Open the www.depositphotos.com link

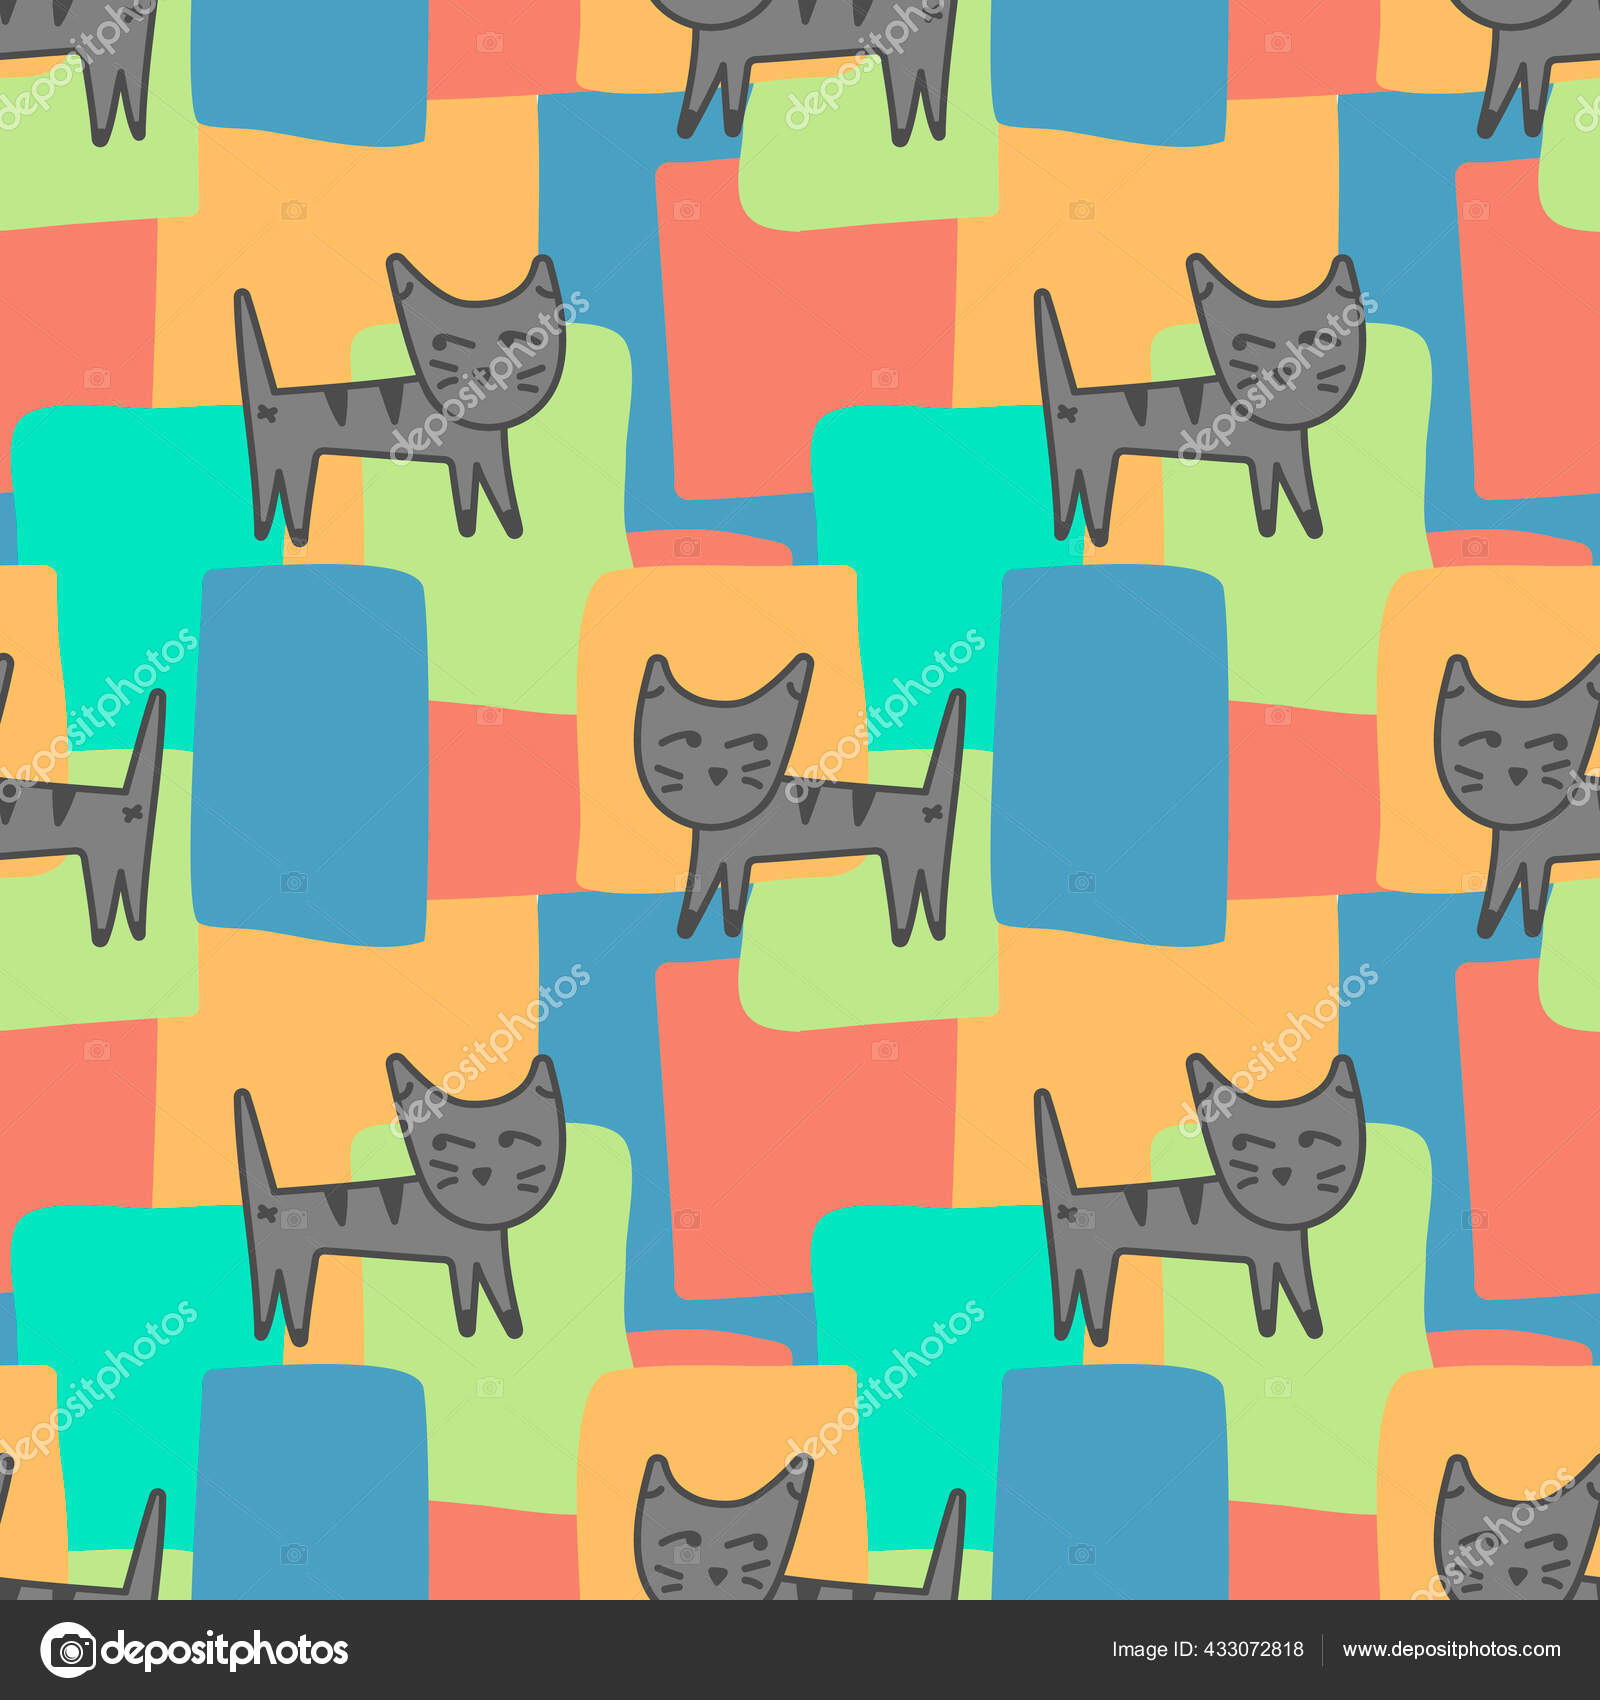[1451, 1649]
